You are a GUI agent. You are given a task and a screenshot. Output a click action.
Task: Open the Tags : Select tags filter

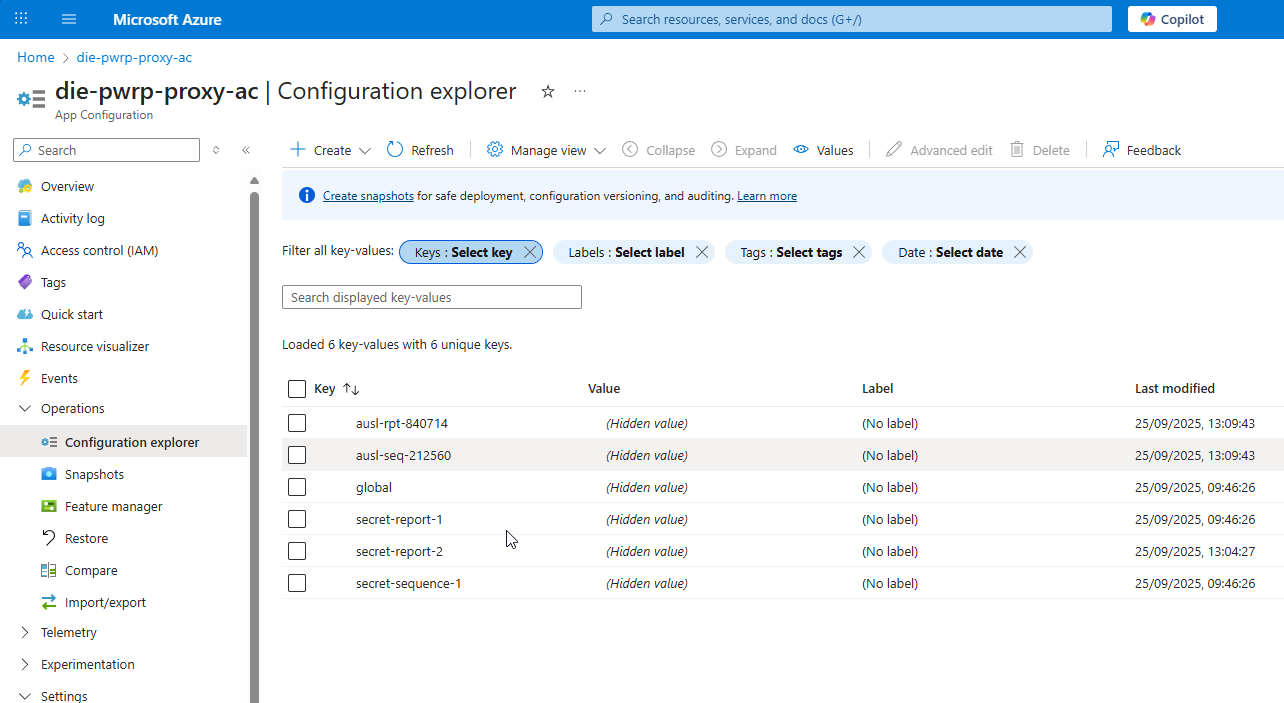(791, 252)
